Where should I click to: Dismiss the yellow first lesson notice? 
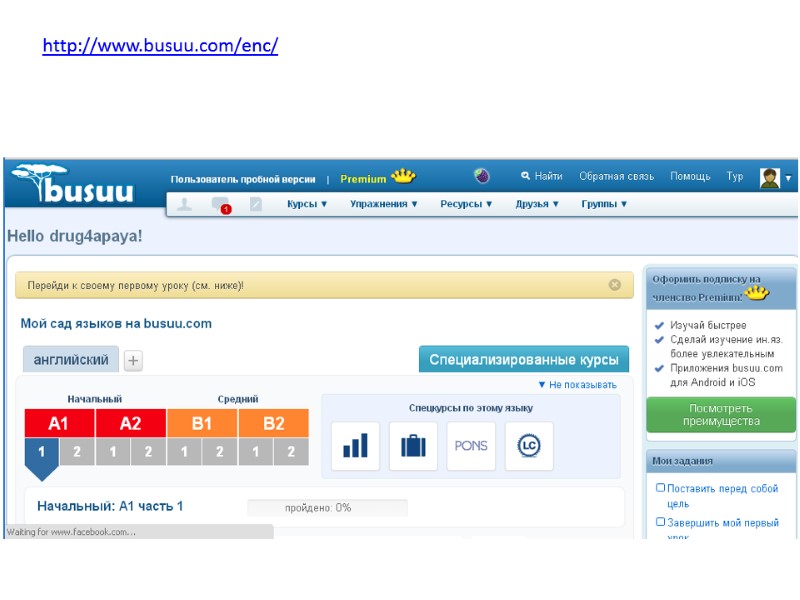[615, 285]
